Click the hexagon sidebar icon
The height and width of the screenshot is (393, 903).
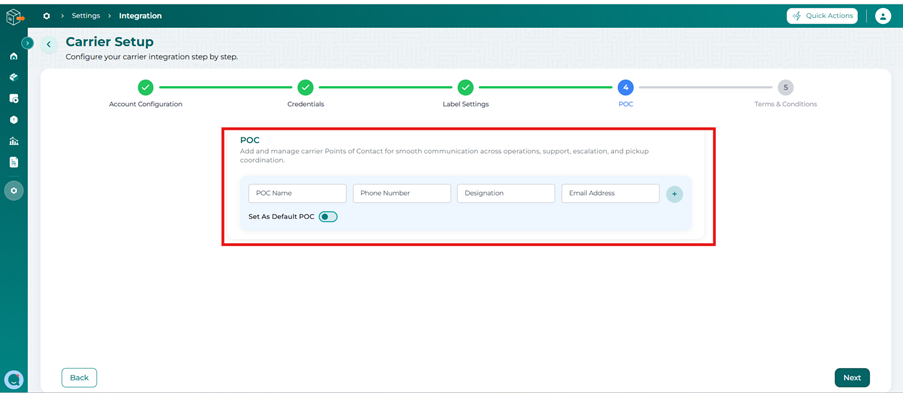pos(14,120)
